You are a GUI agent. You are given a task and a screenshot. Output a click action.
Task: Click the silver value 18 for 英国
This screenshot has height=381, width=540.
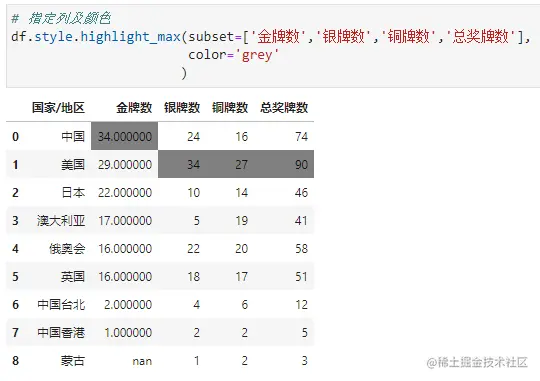pyautogui.click(x=194, y=276)
